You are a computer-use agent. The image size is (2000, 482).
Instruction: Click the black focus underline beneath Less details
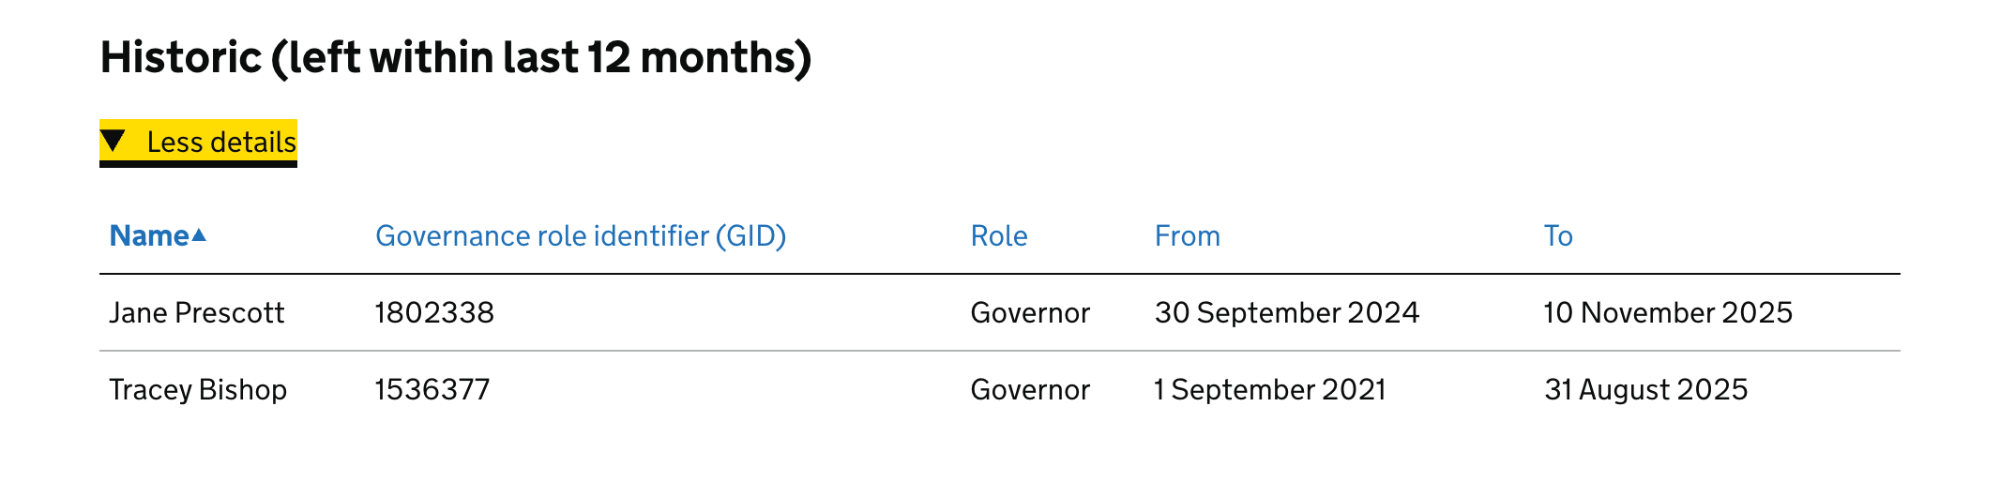(x=198, y=164)
